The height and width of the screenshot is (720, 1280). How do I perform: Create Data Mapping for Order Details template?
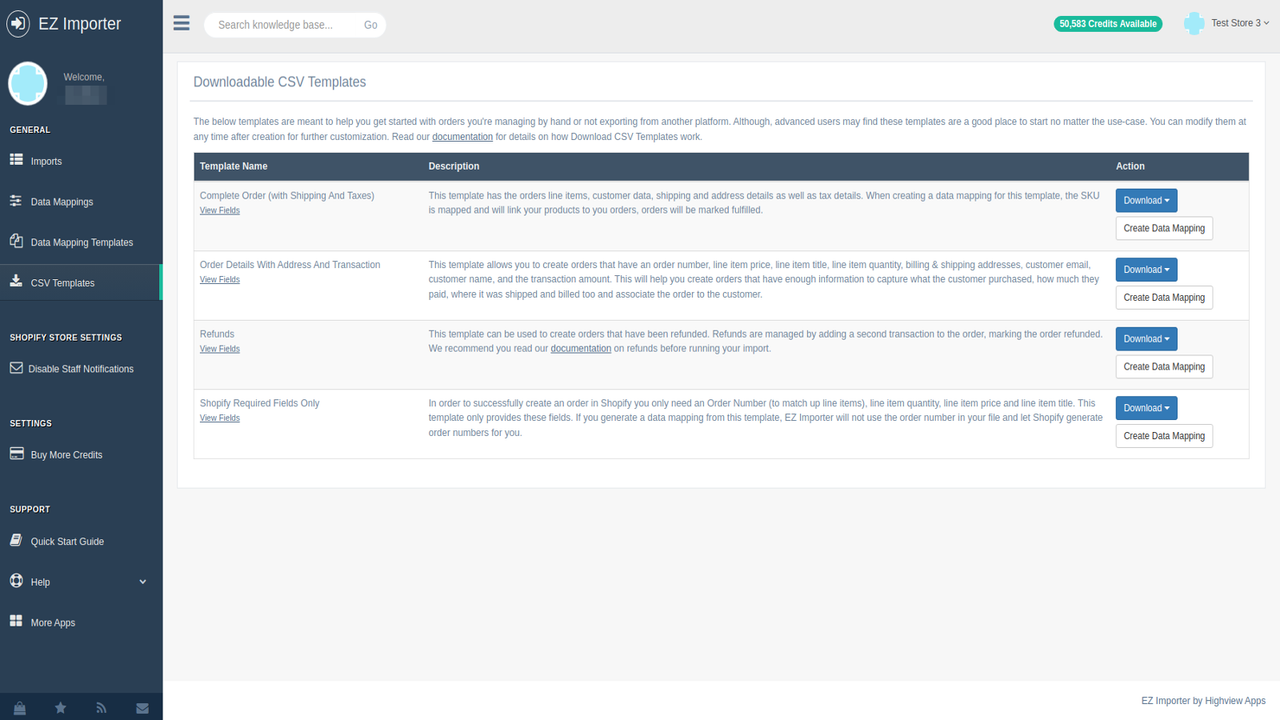(1164, 297)
